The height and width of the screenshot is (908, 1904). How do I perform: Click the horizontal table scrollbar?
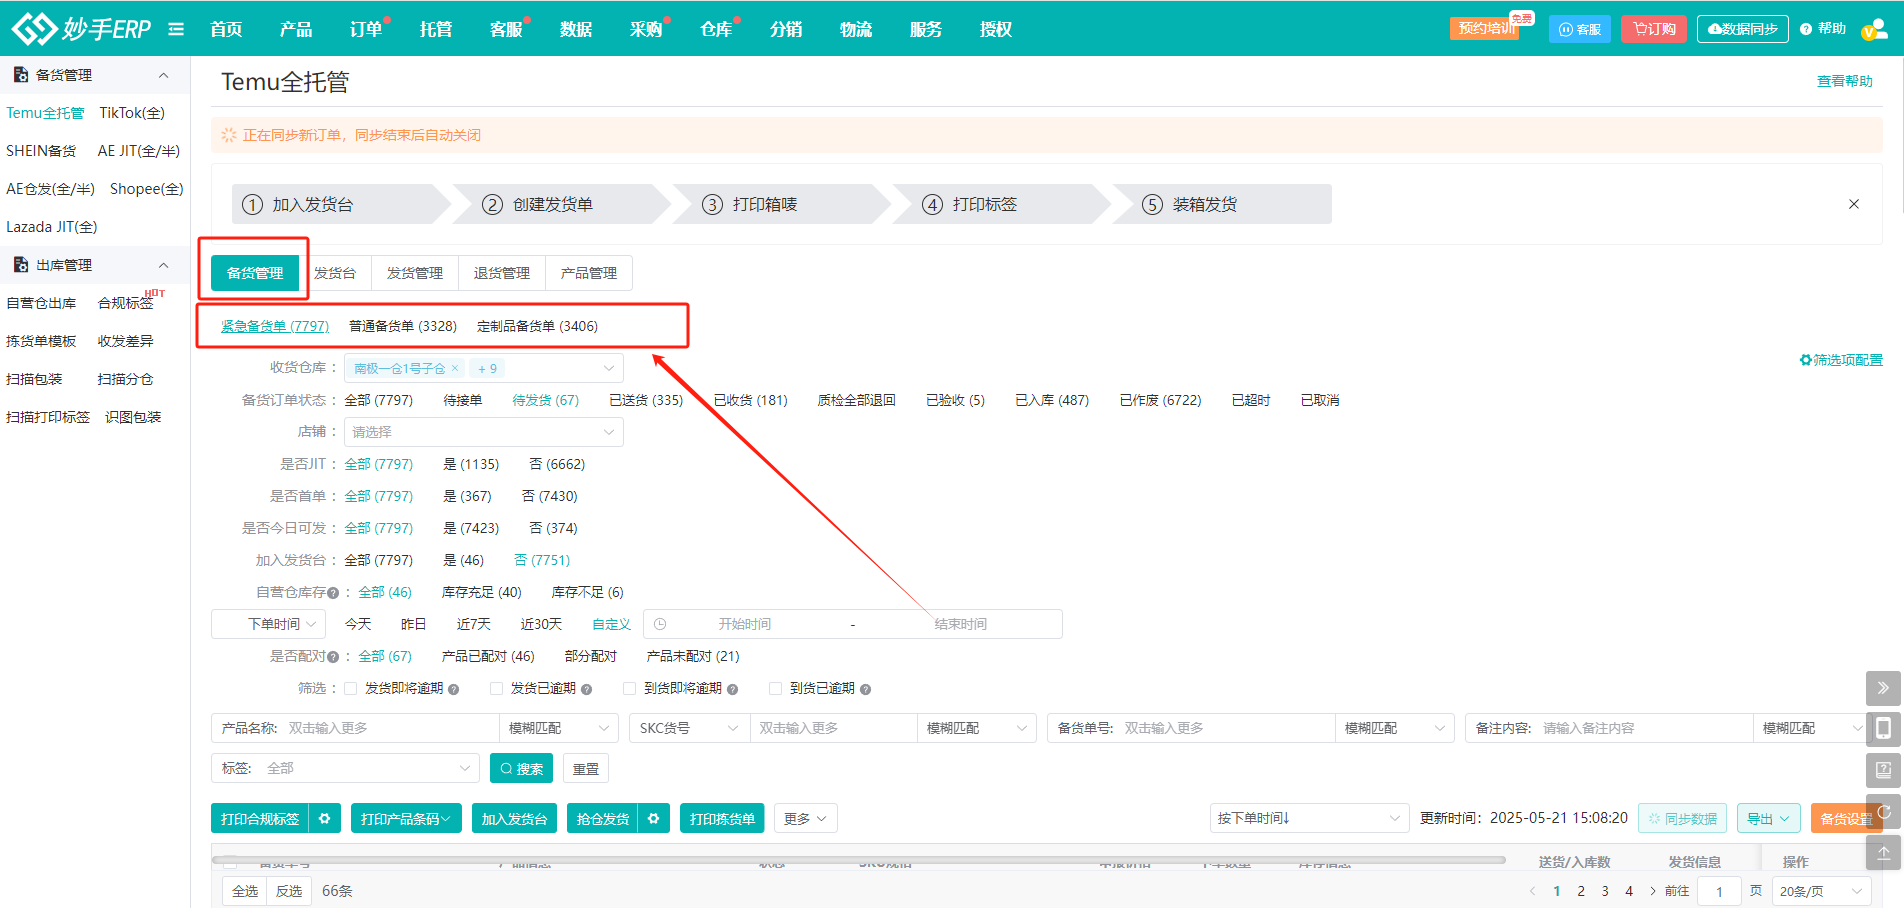858,859
